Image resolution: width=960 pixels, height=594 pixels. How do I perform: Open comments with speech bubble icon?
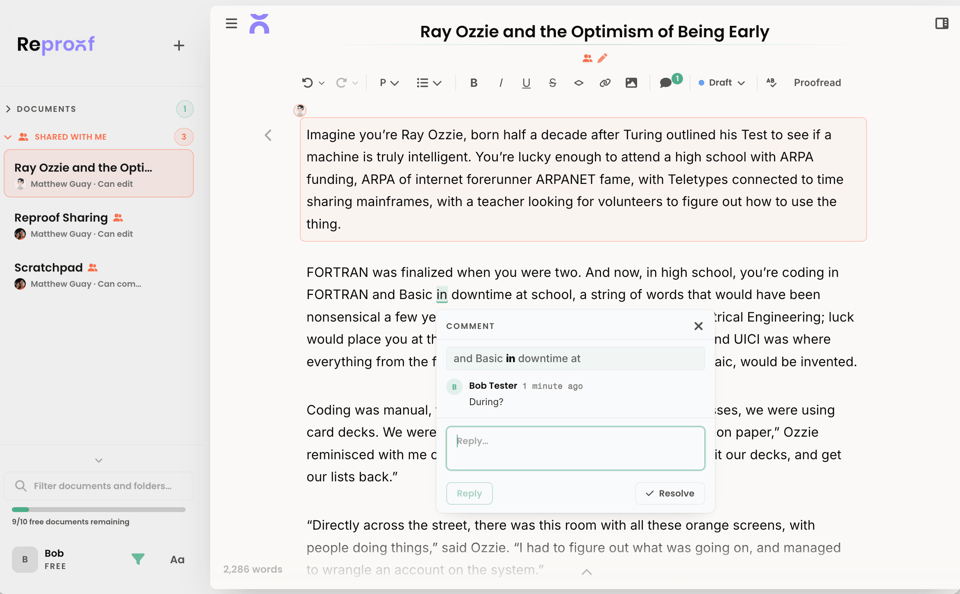(x=666, y=83)
